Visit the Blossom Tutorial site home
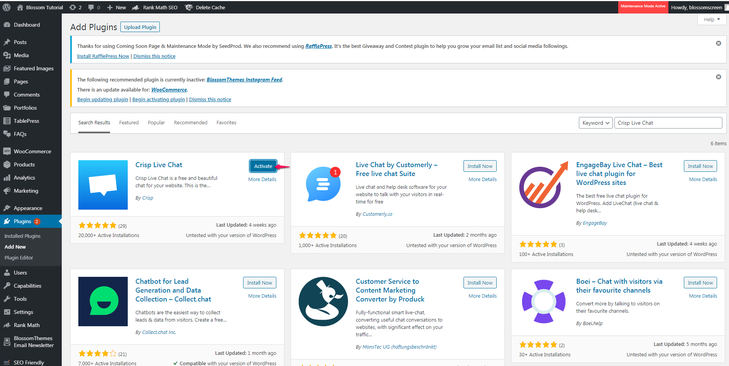The height and width of the screenshot is (366, 729). (40, 7)
